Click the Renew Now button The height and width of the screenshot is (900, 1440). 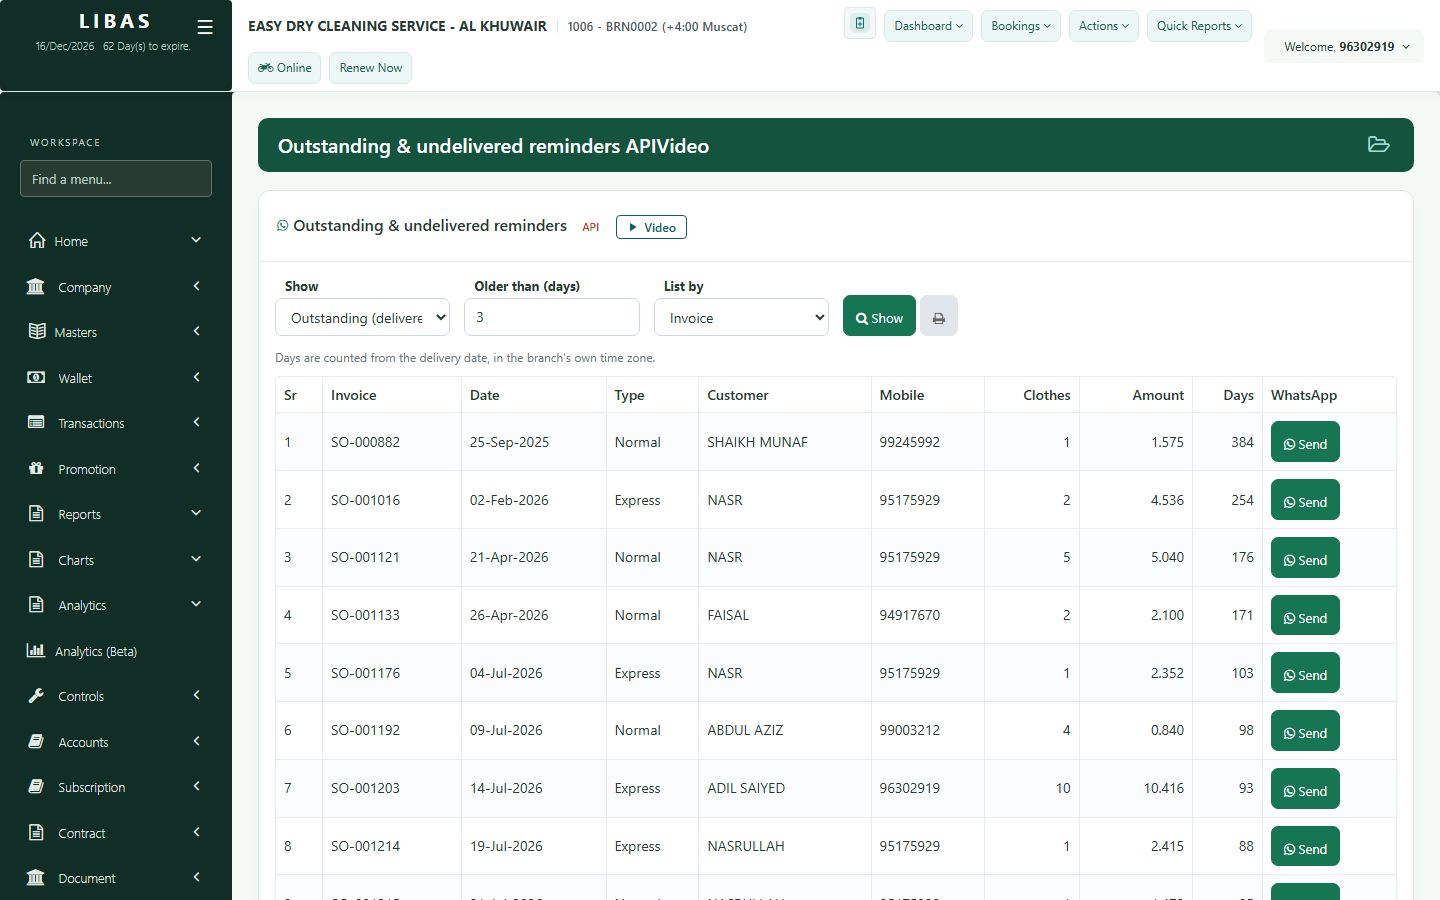pyautogui.click(x=371, y=68)
